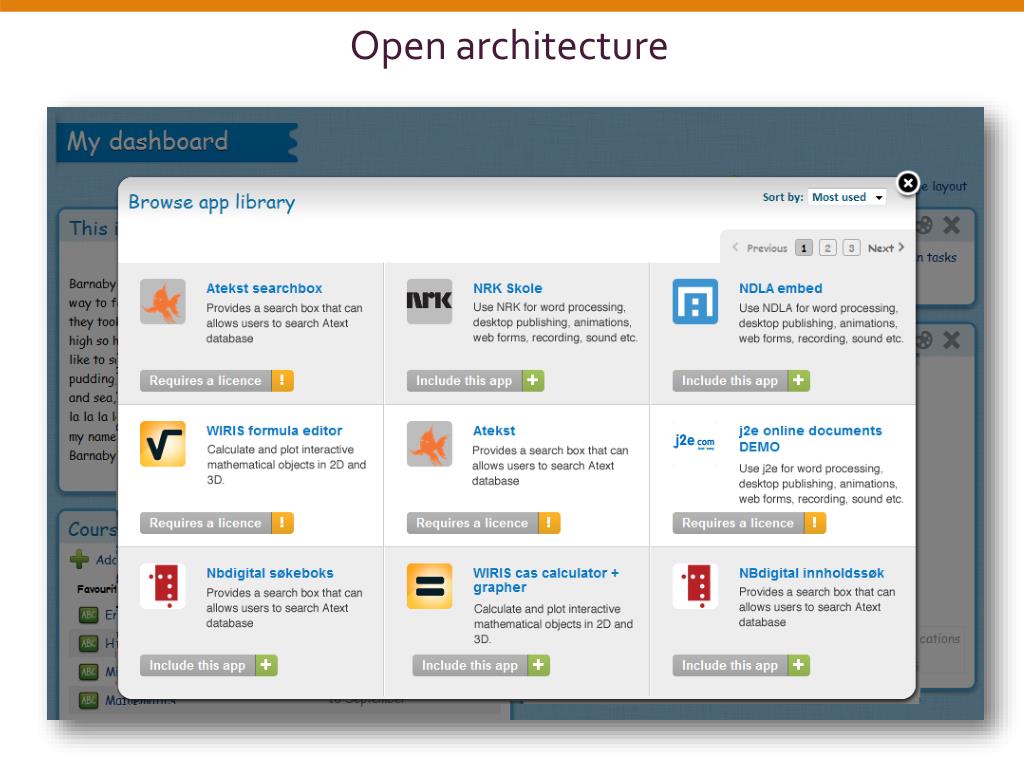Click the Atekst searchbox goldfish icon
The height and width of the screenshot is (768, 1024).
163,302
